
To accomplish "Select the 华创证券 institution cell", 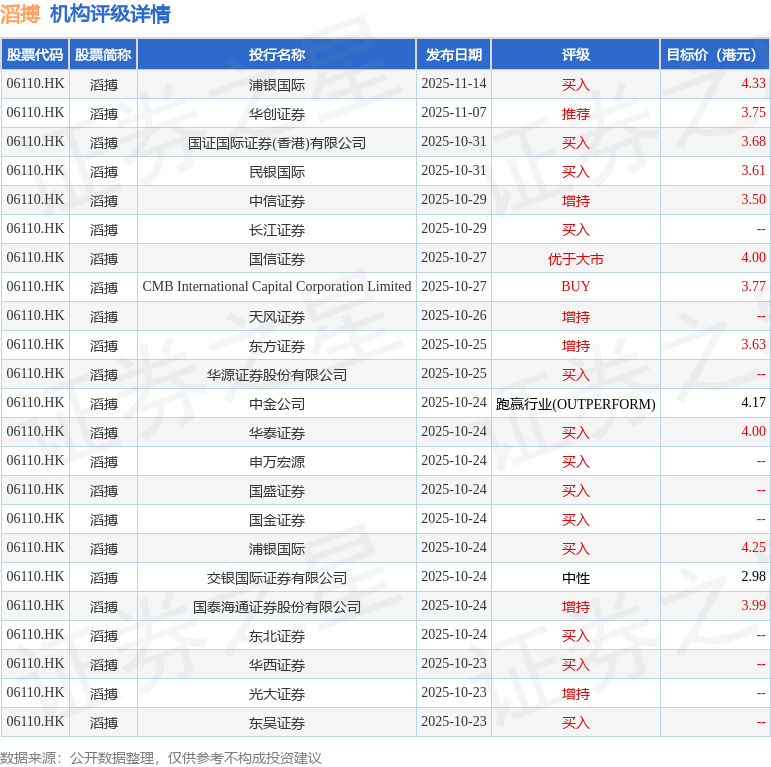I will point(277,113).
